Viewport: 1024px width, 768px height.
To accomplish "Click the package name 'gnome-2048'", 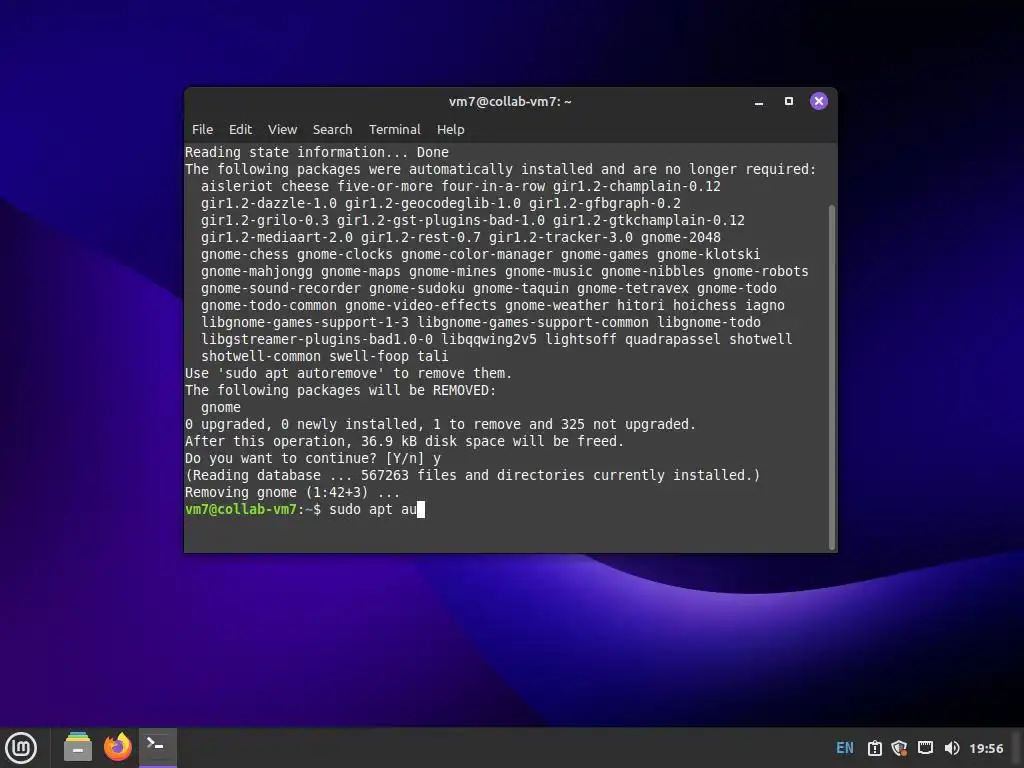I will 680,237.
